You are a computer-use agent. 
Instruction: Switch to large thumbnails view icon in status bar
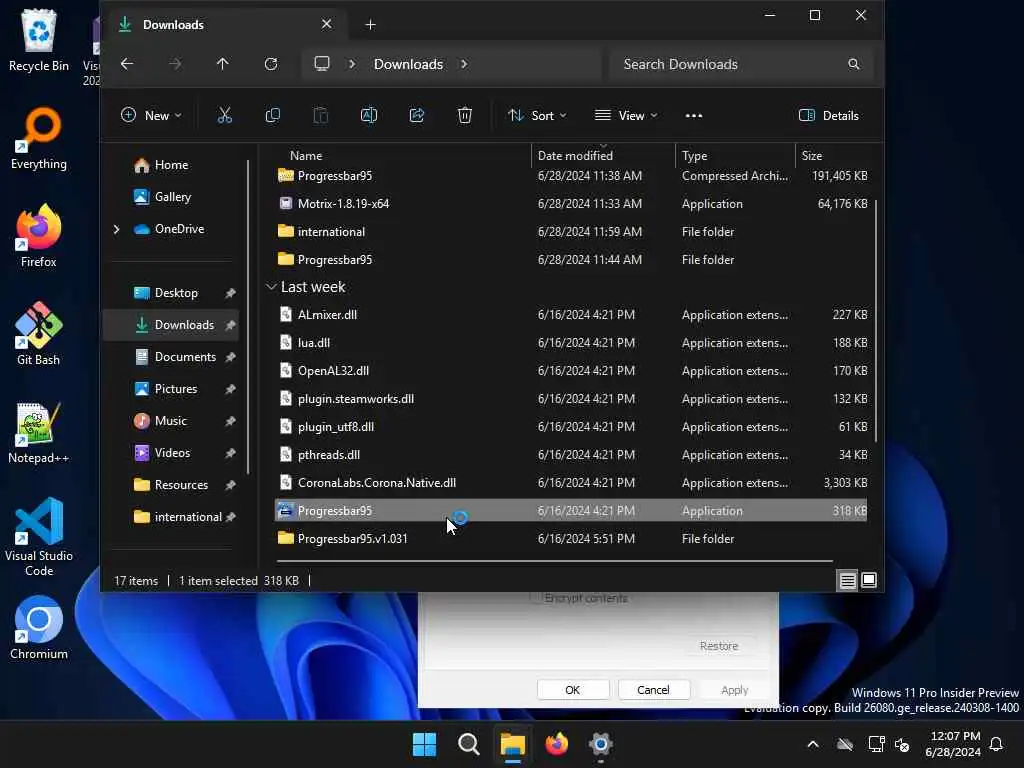click(x=869, y=581)
